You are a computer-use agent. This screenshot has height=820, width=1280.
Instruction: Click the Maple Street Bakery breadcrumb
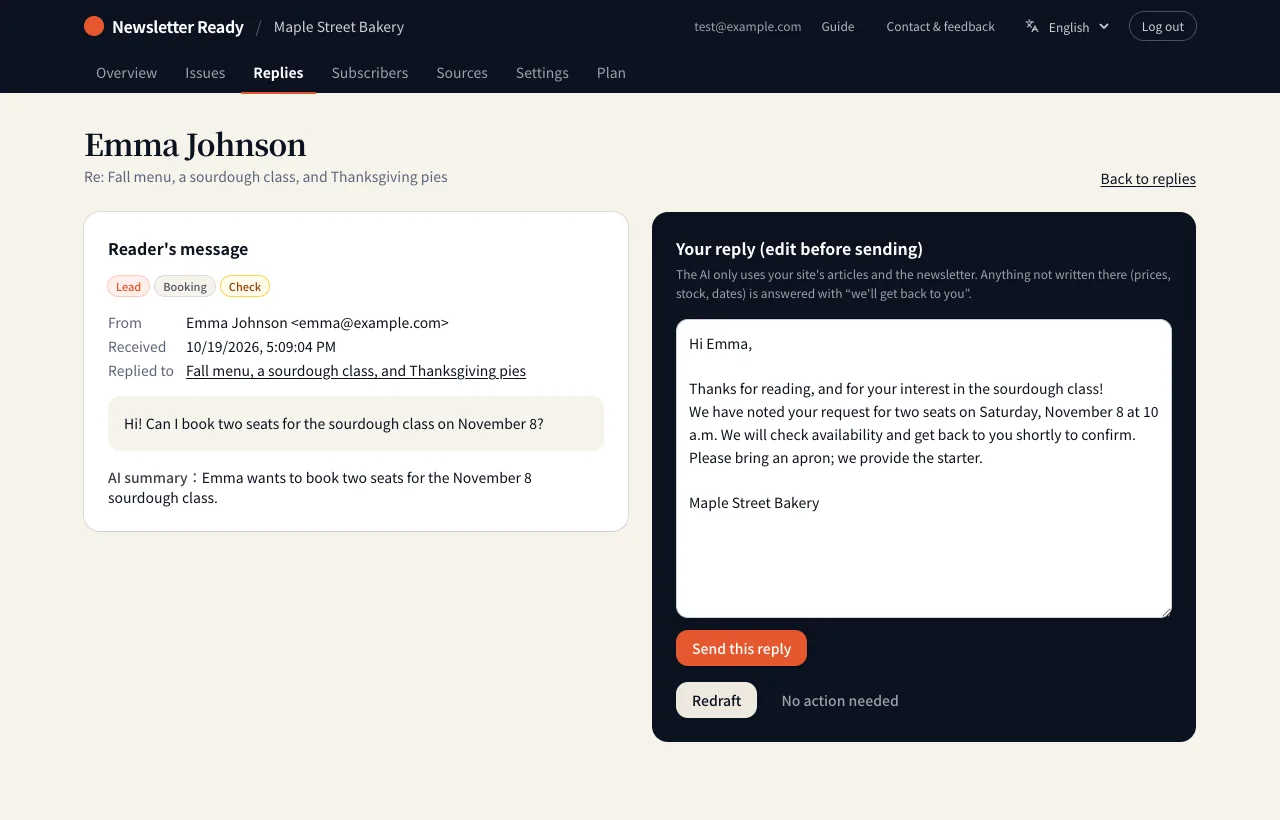[x=339, y=26]
